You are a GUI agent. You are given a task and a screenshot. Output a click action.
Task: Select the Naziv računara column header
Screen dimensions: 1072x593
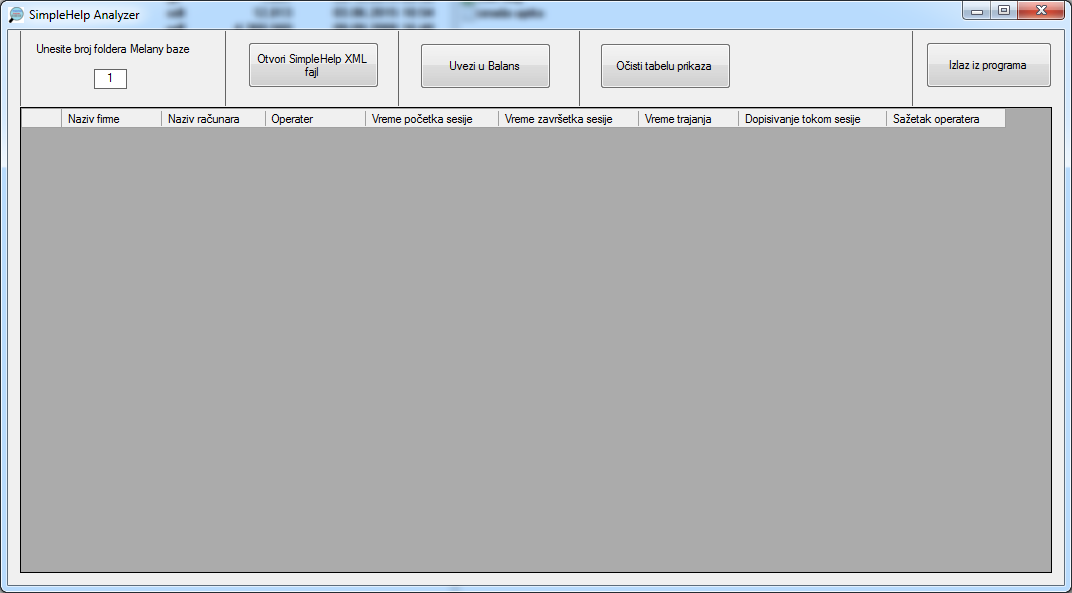[x=213, y=119]
